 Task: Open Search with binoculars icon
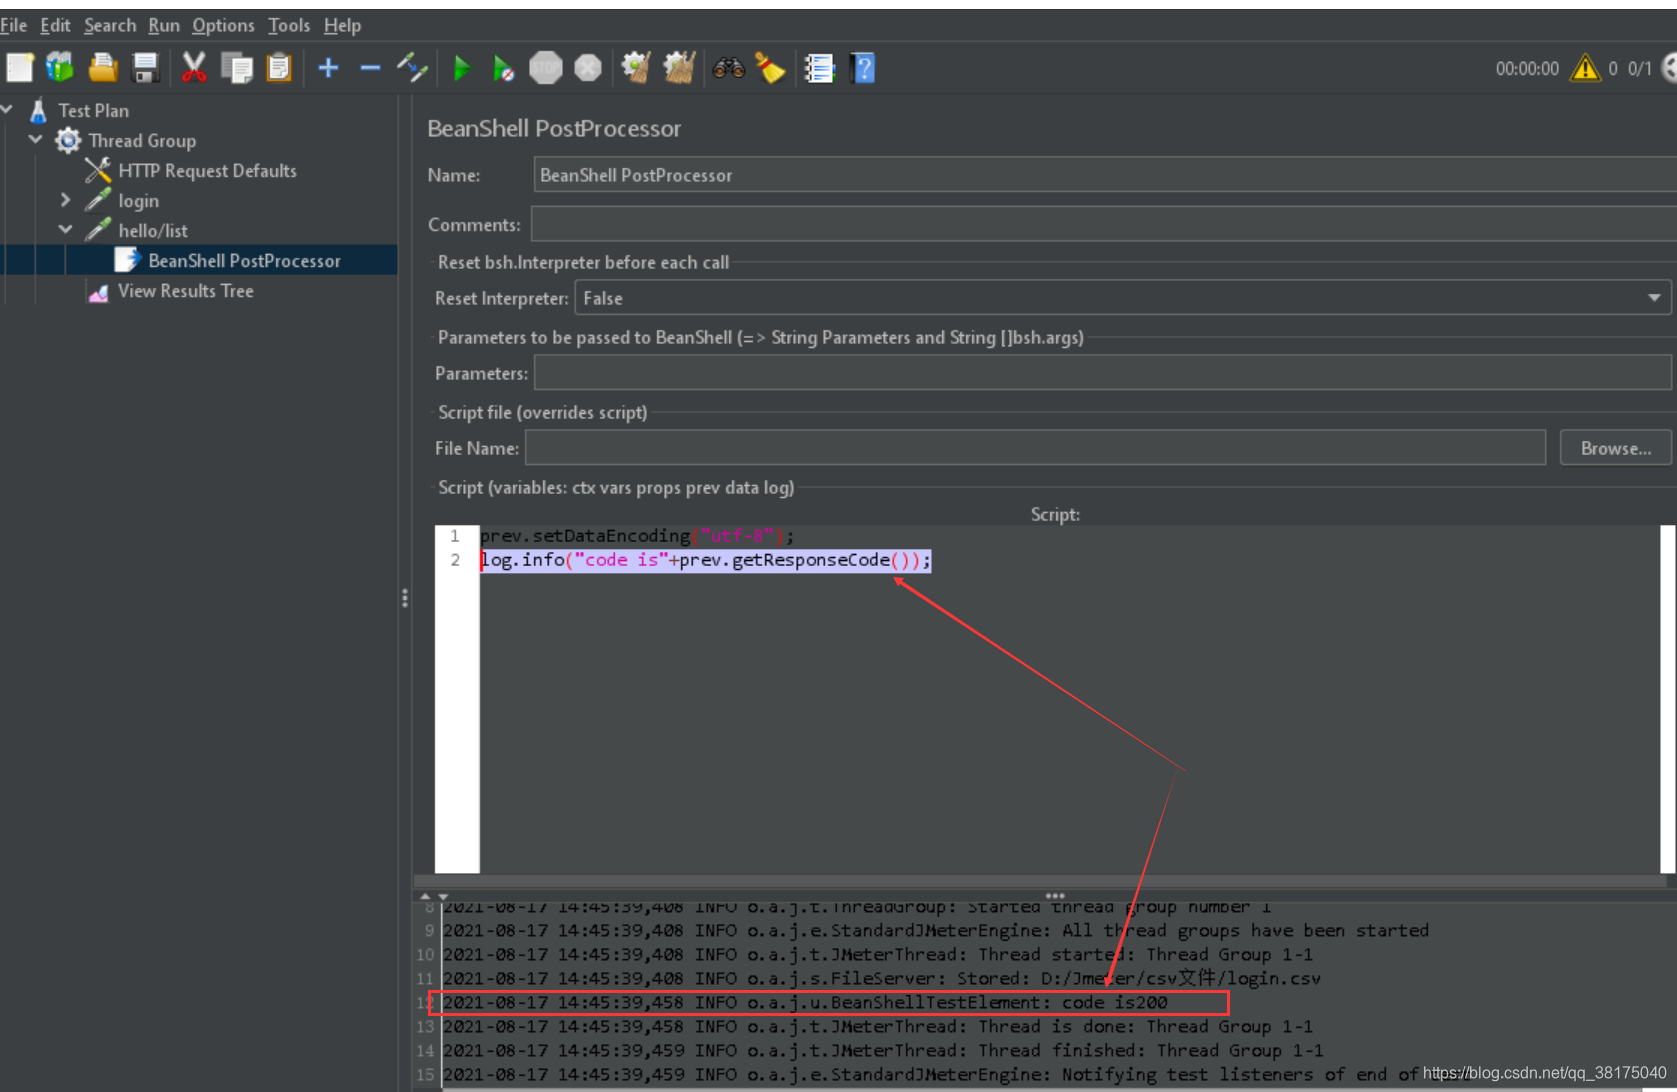click(x=728, y=68)
